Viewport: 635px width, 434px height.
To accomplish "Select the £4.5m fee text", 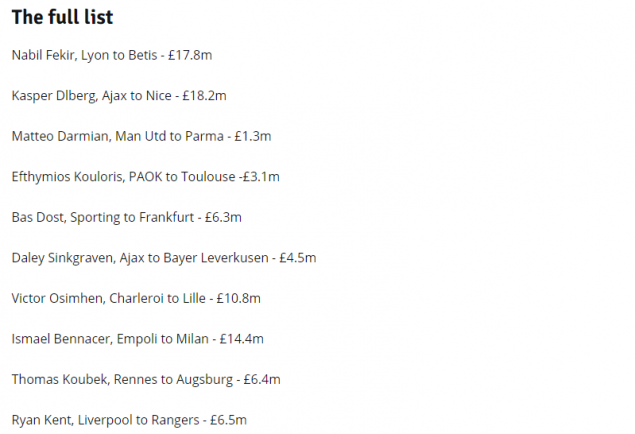I will point(297,257).
